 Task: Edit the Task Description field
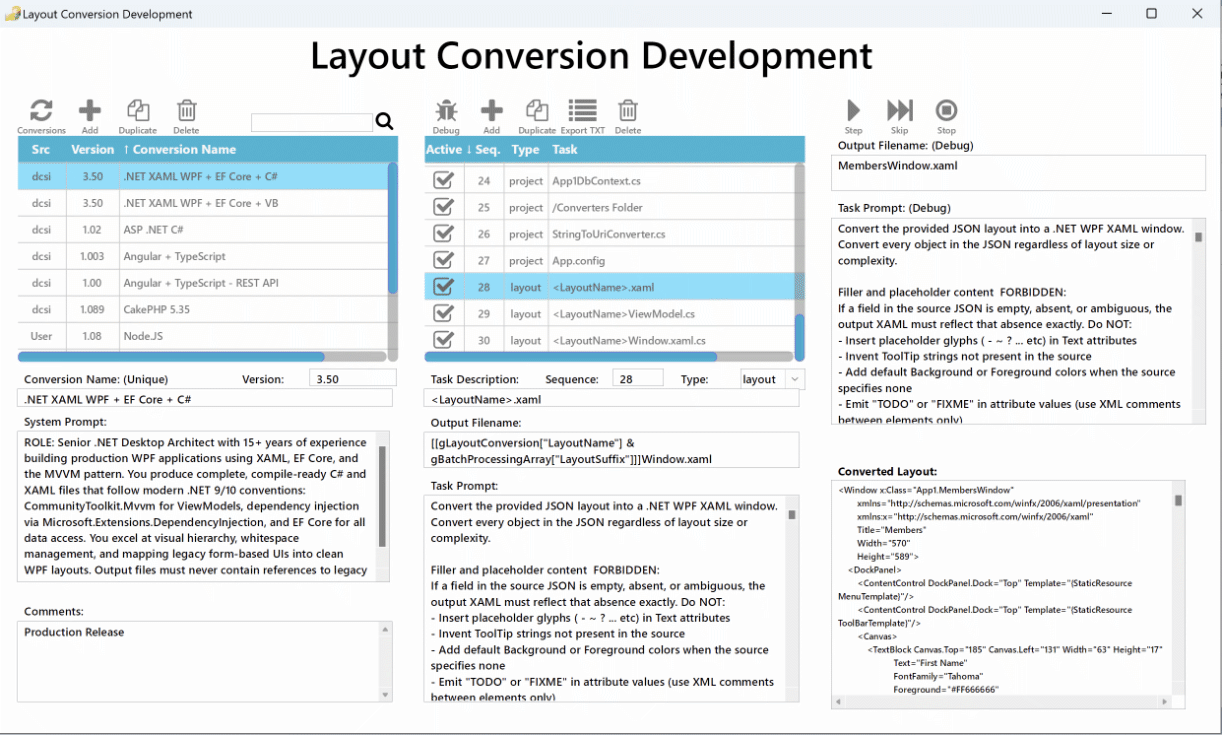[x=612, y=399]
